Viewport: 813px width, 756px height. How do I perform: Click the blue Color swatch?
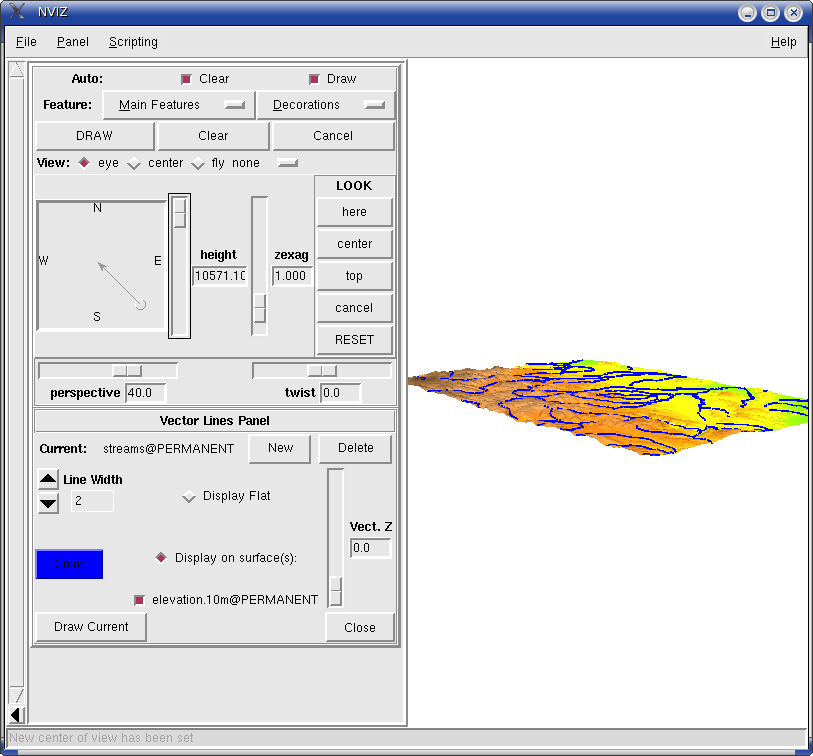[69, 564]
